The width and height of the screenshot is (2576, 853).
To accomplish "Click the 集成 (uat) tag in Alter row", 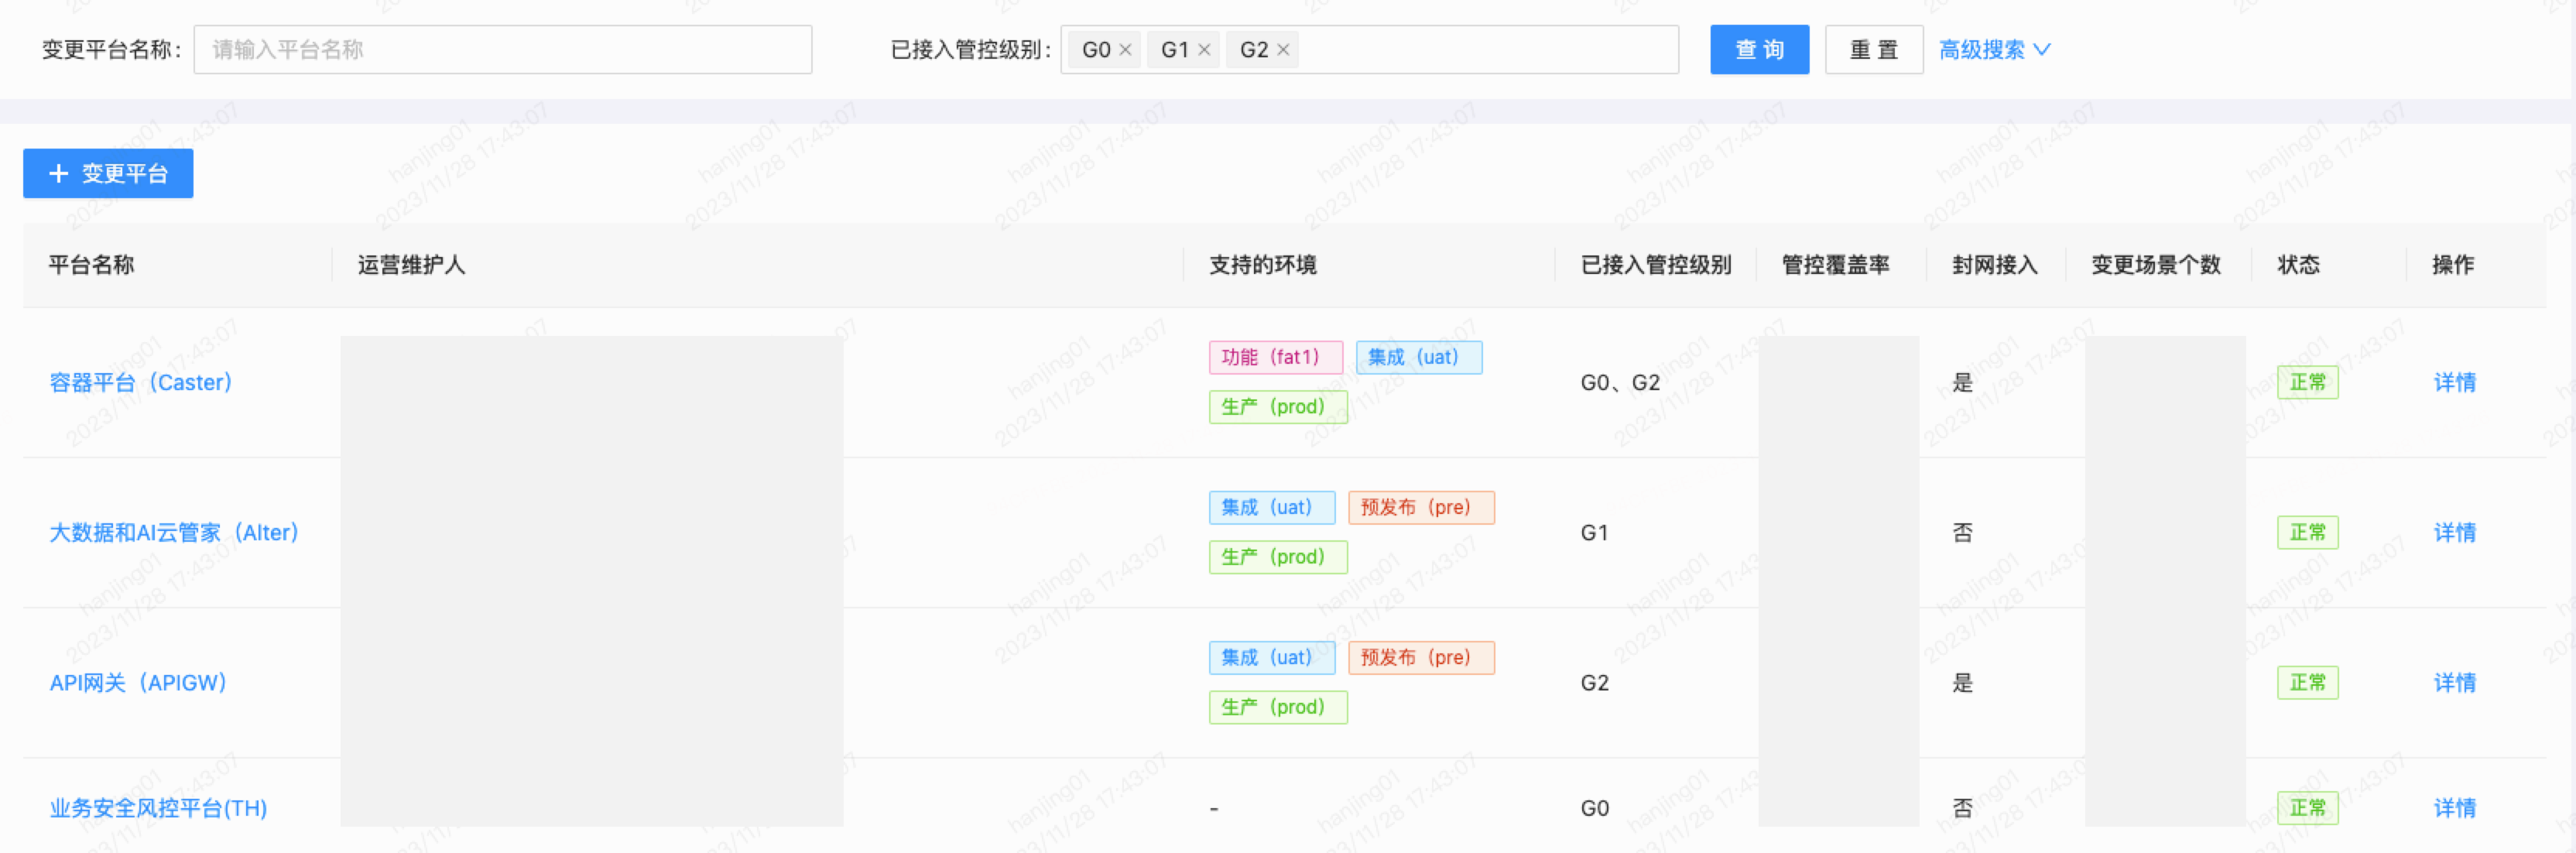I will tap(1272, 507).
